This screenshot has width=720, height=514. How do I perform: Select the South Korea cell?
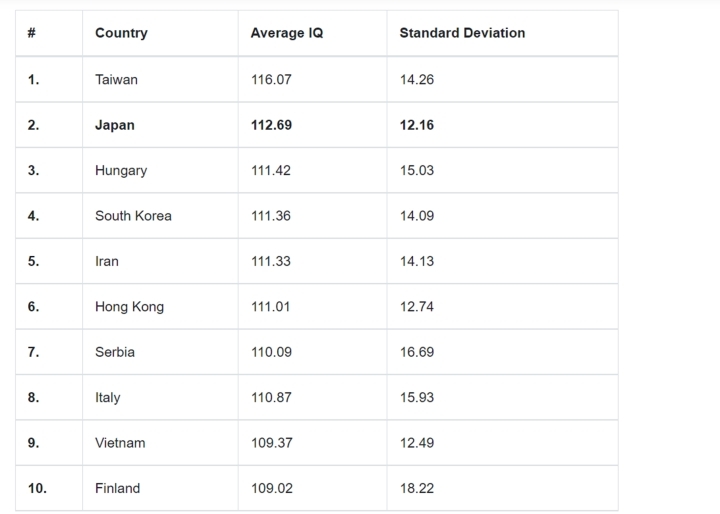point(133,216)
